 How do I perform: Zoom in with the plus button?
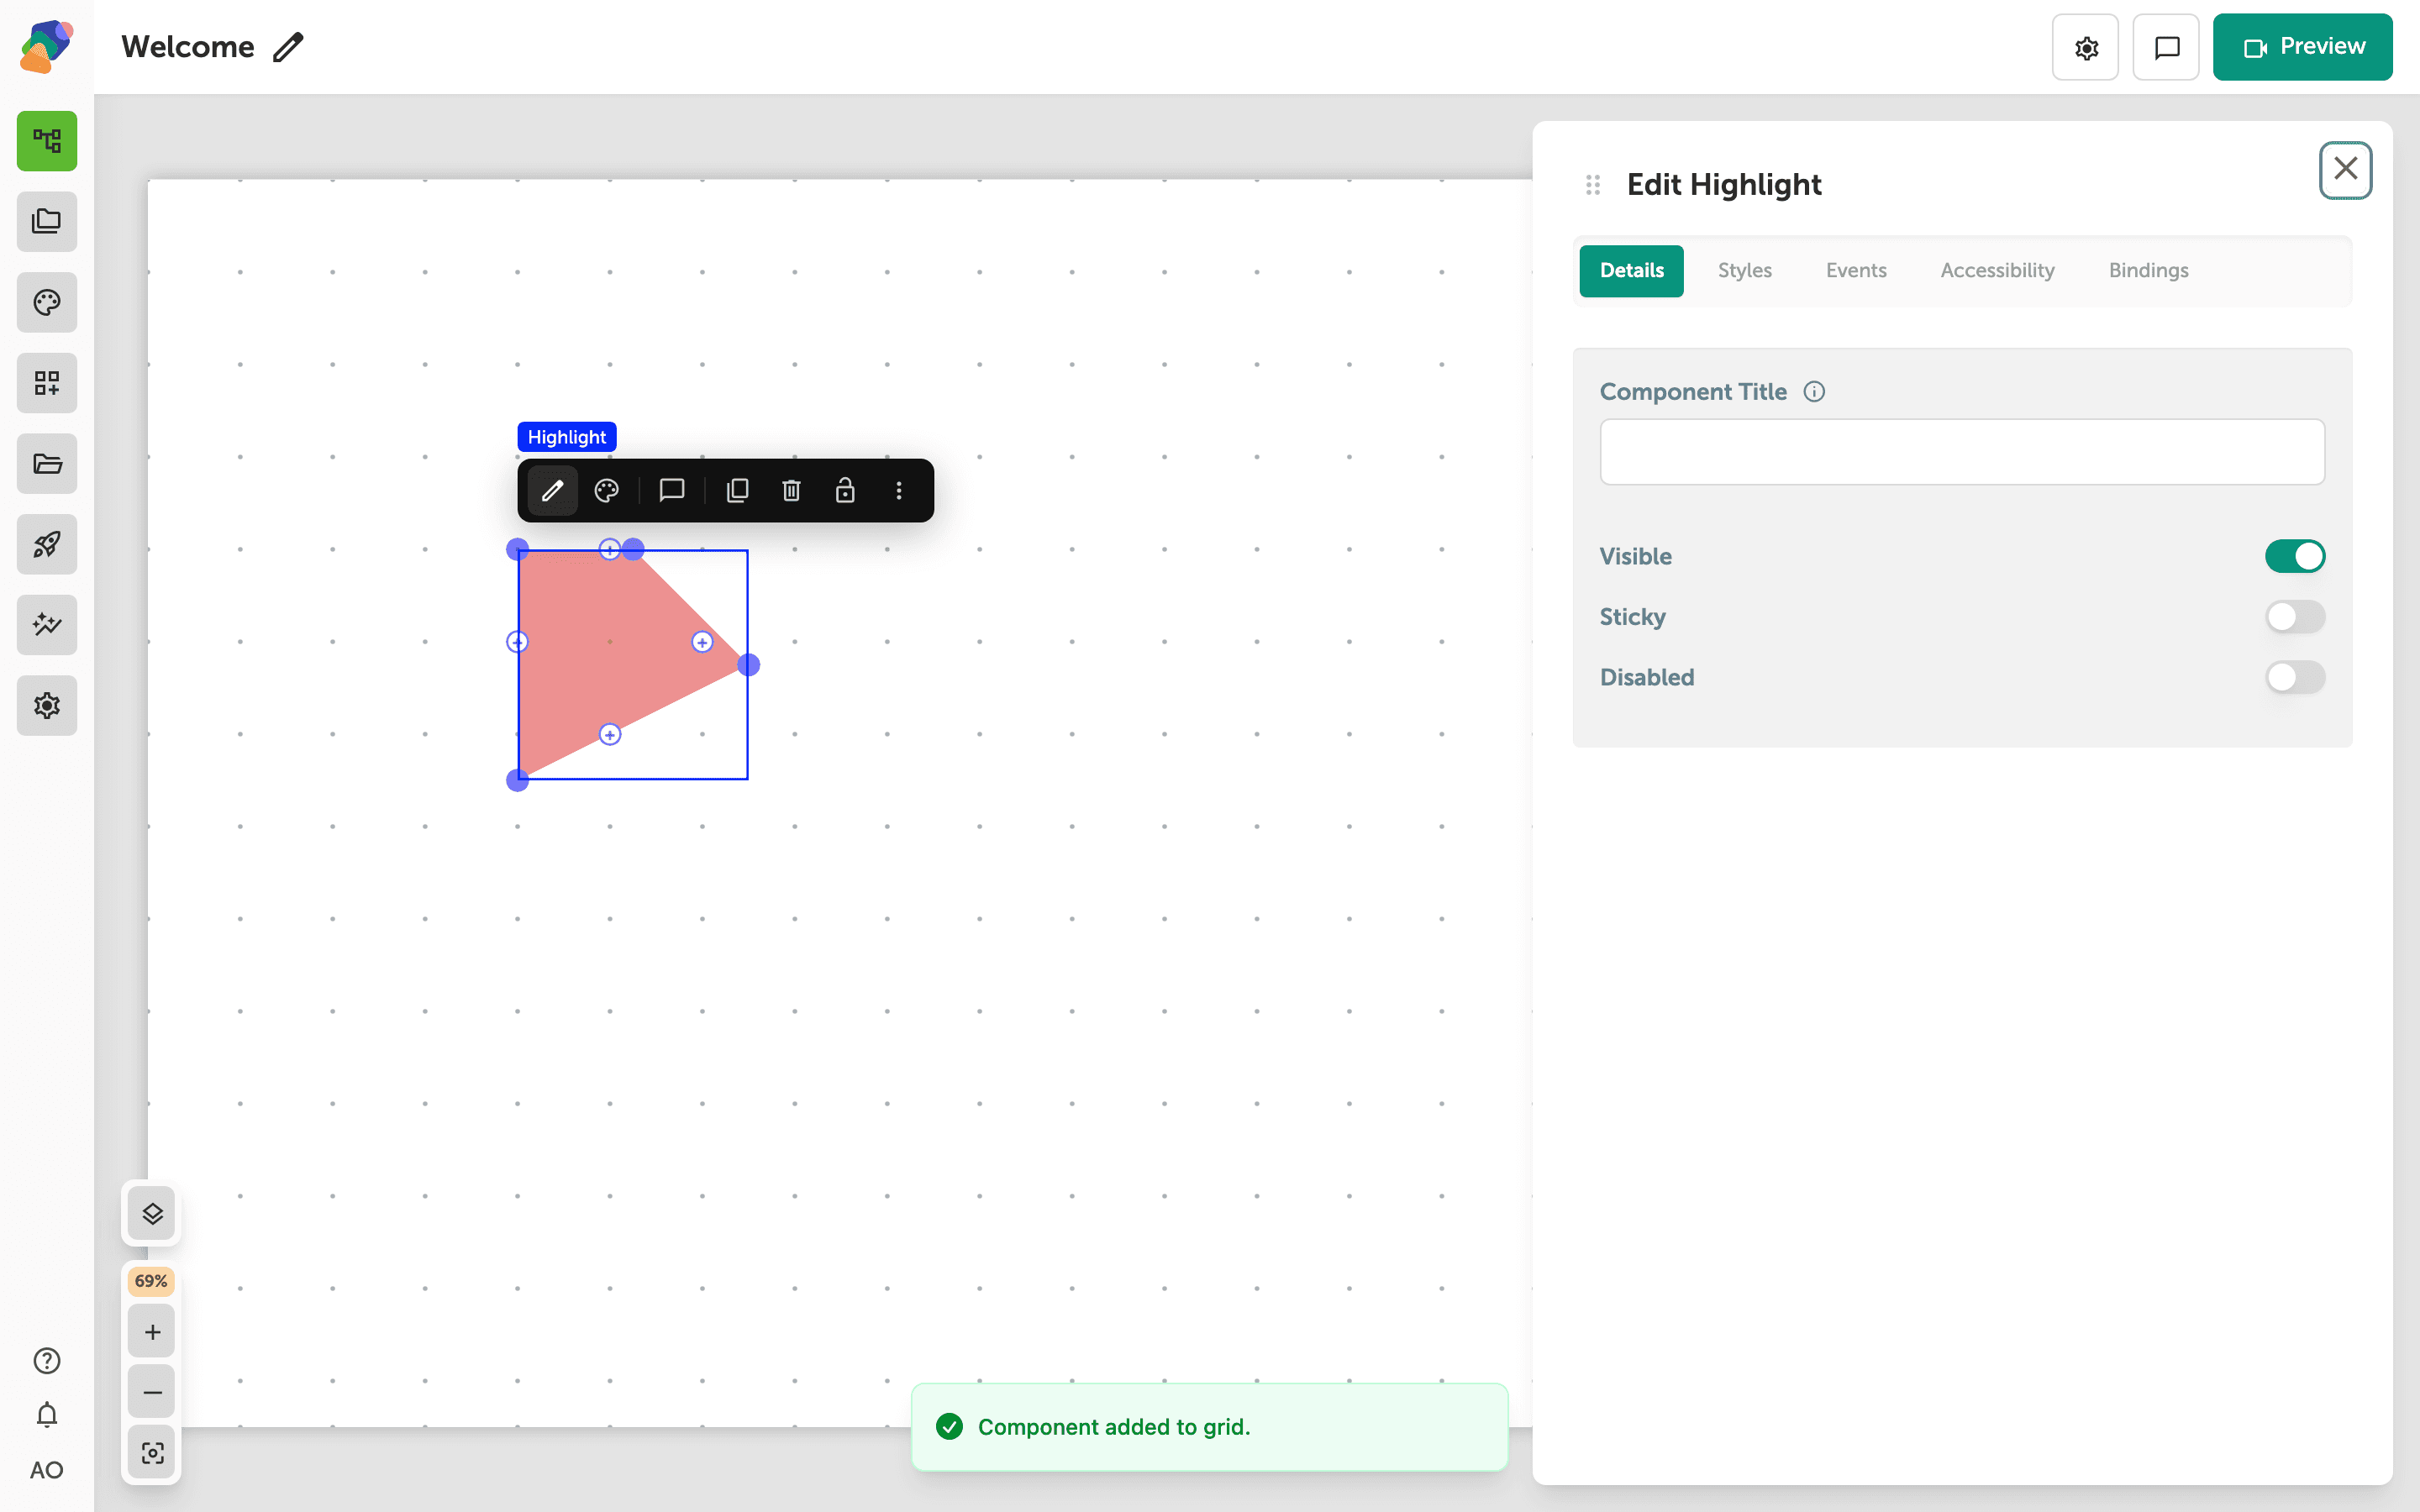[x=152, y=1332]
